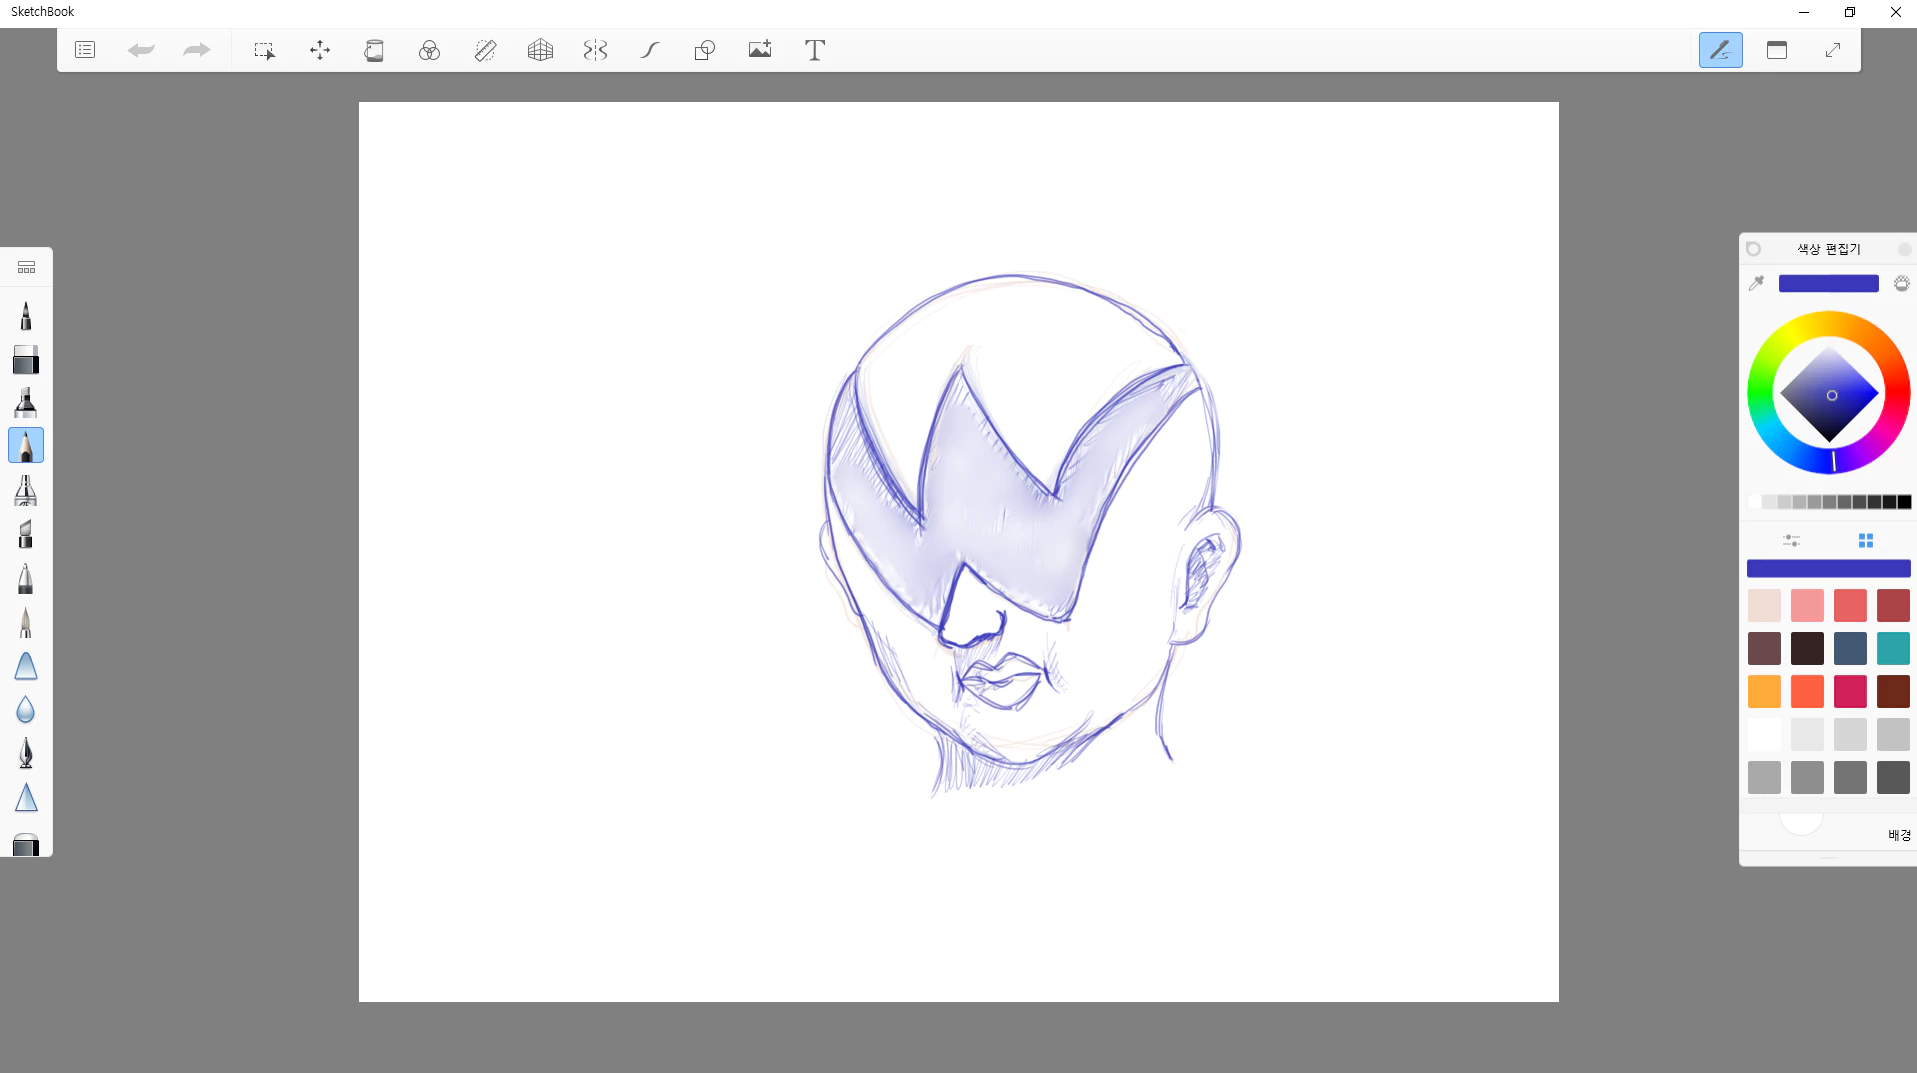The width and height of the screenshot is (1917, 1073).
Task: Select the hard eraser block brush
Action: (x=26, y=360)
